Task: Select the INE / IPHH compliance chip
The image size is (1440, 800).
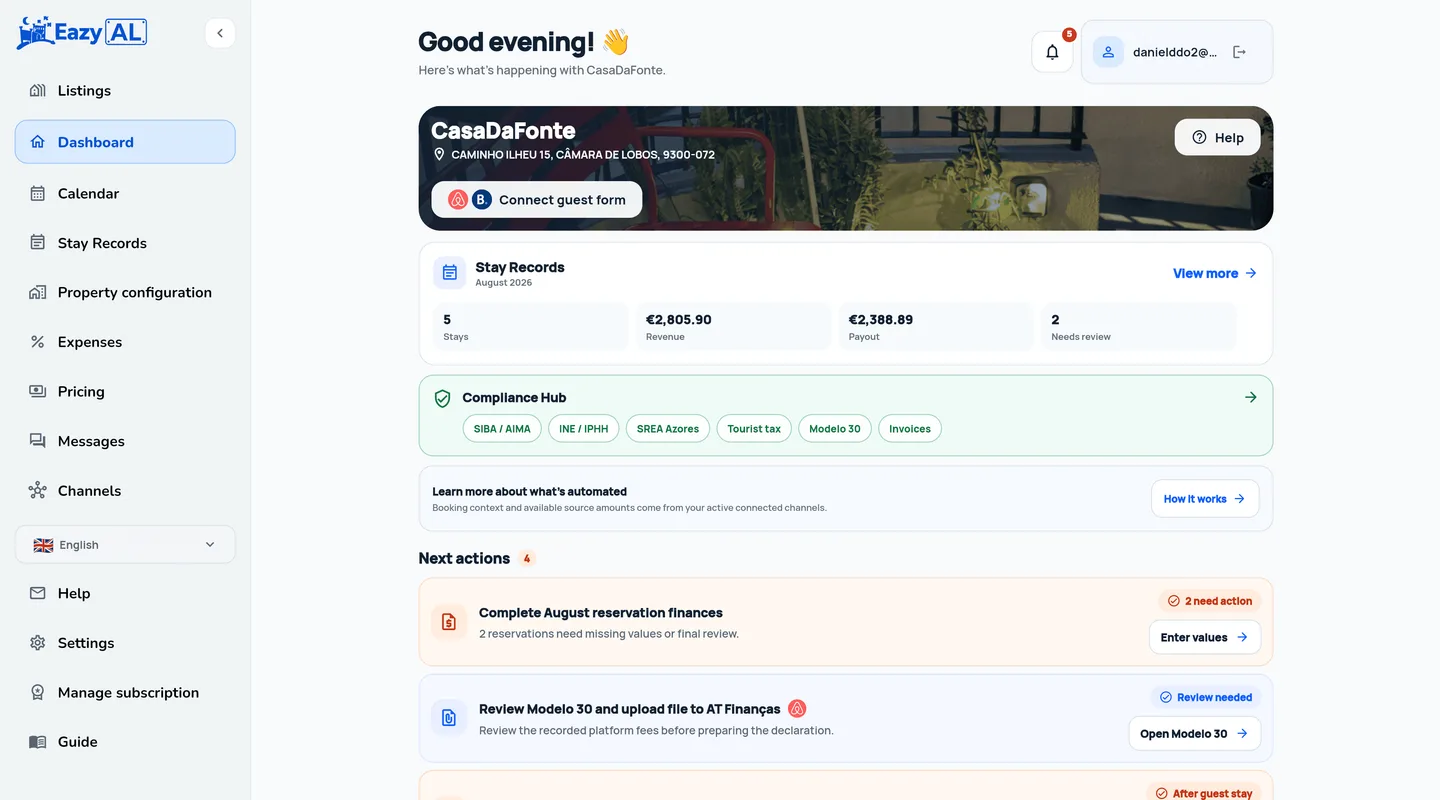Action: [584, 429]
